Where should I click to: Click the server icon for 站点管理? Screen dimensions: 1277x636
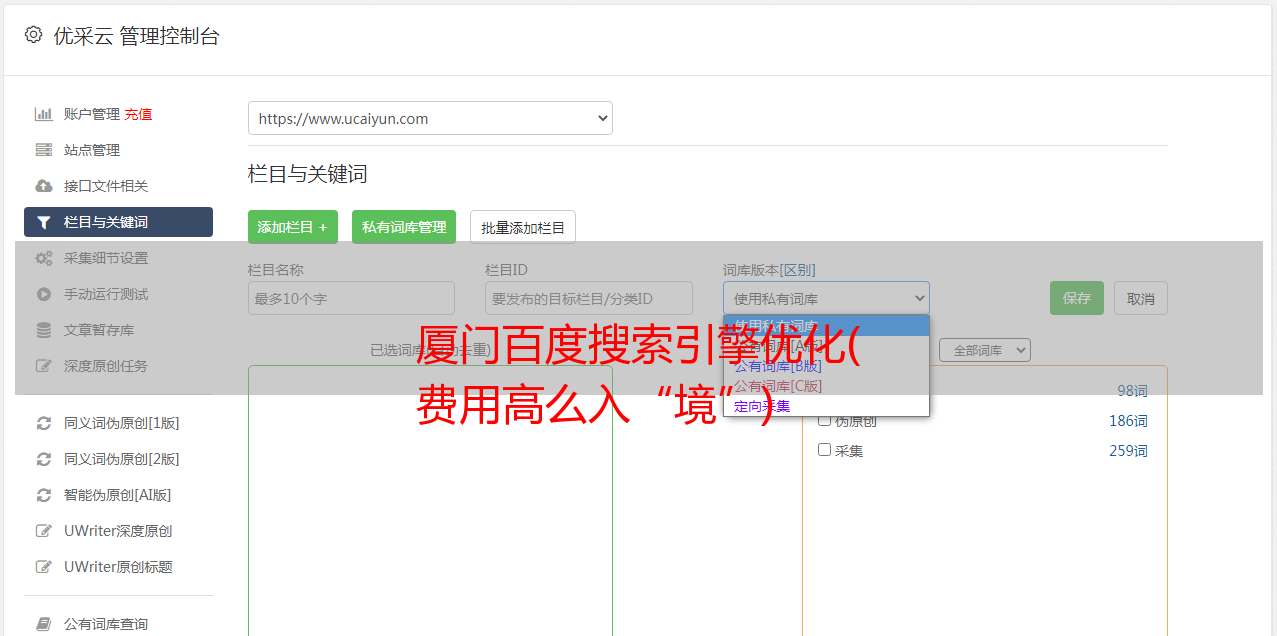coord(43,150)
